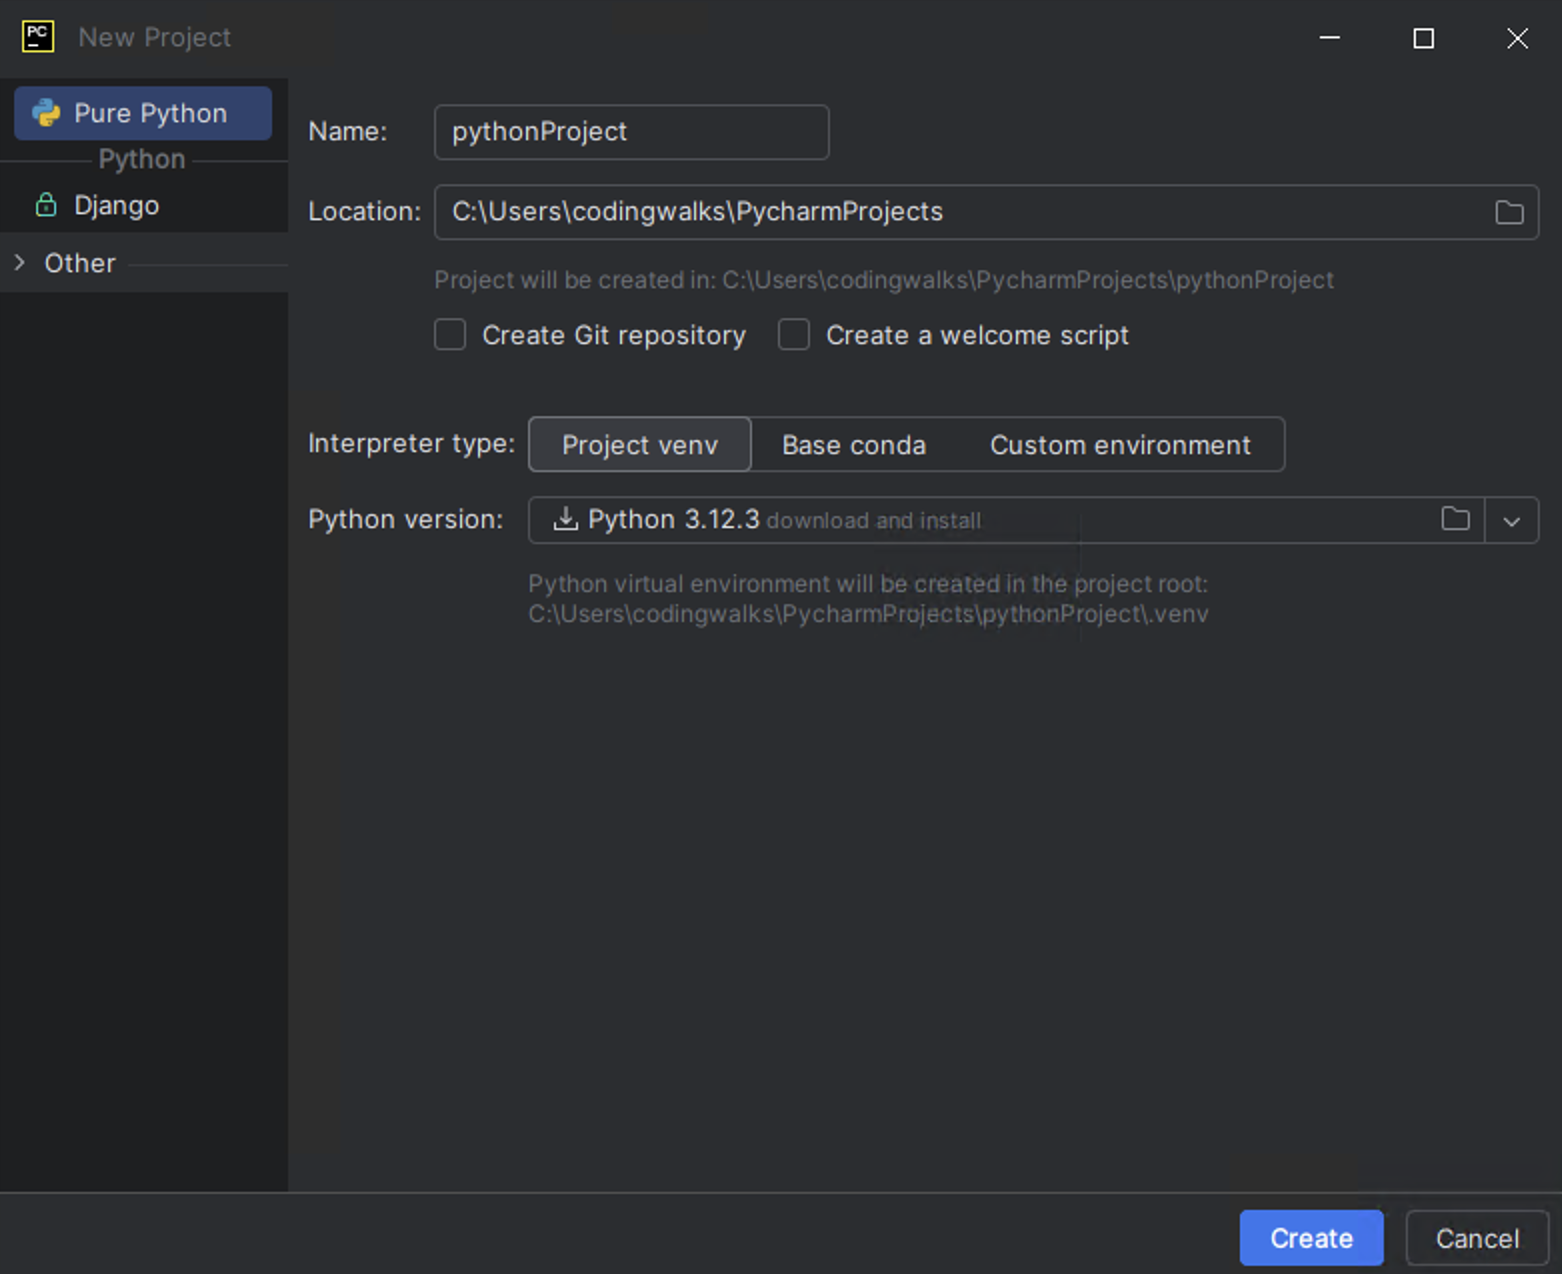Minimize the New Project window
Image resolution: width=1562 pixels, height=1274 pixels.
pyautogui.click(x=1330, y=38)
